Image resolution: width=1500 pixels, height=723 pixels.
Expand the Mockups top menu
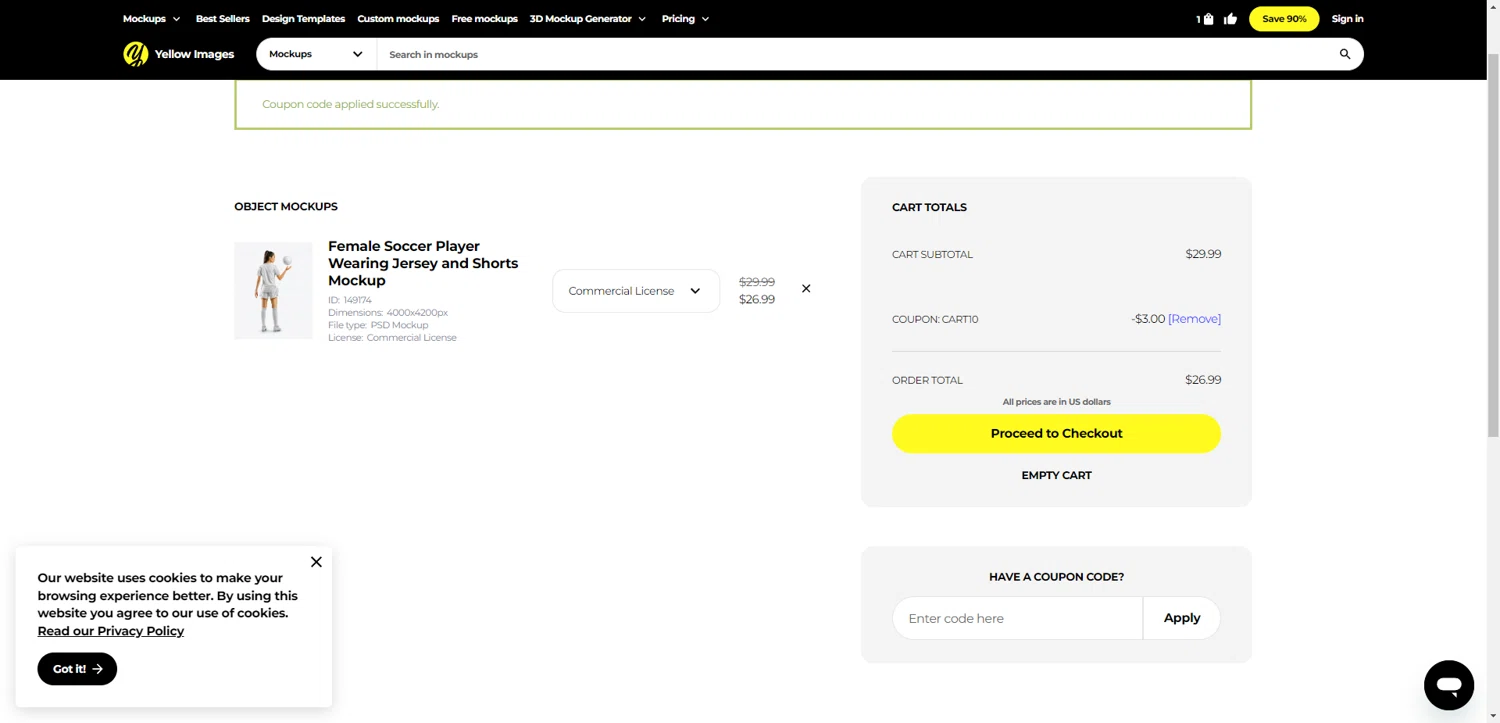152,19
